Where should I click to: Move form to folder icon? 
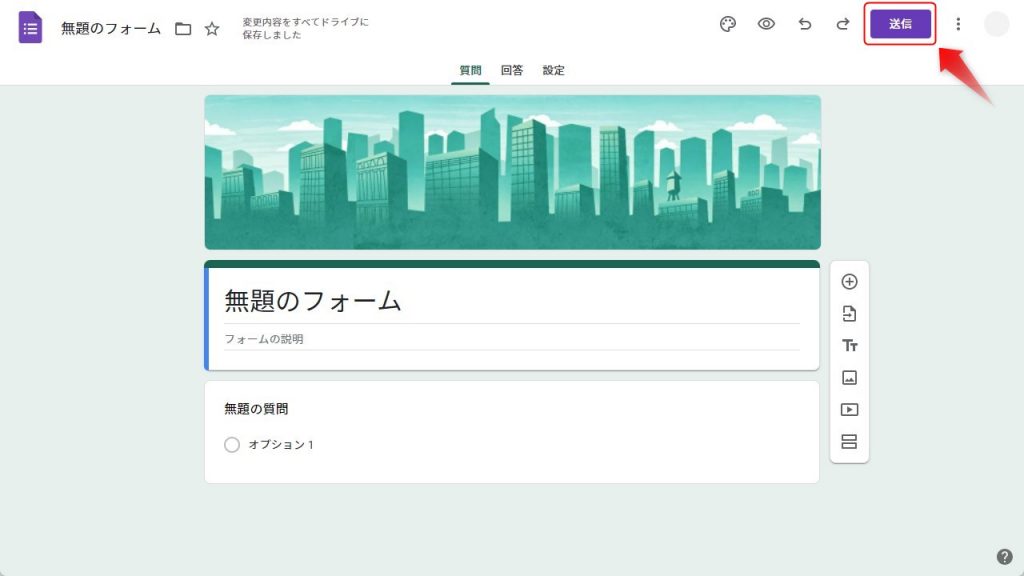[183, 29]
